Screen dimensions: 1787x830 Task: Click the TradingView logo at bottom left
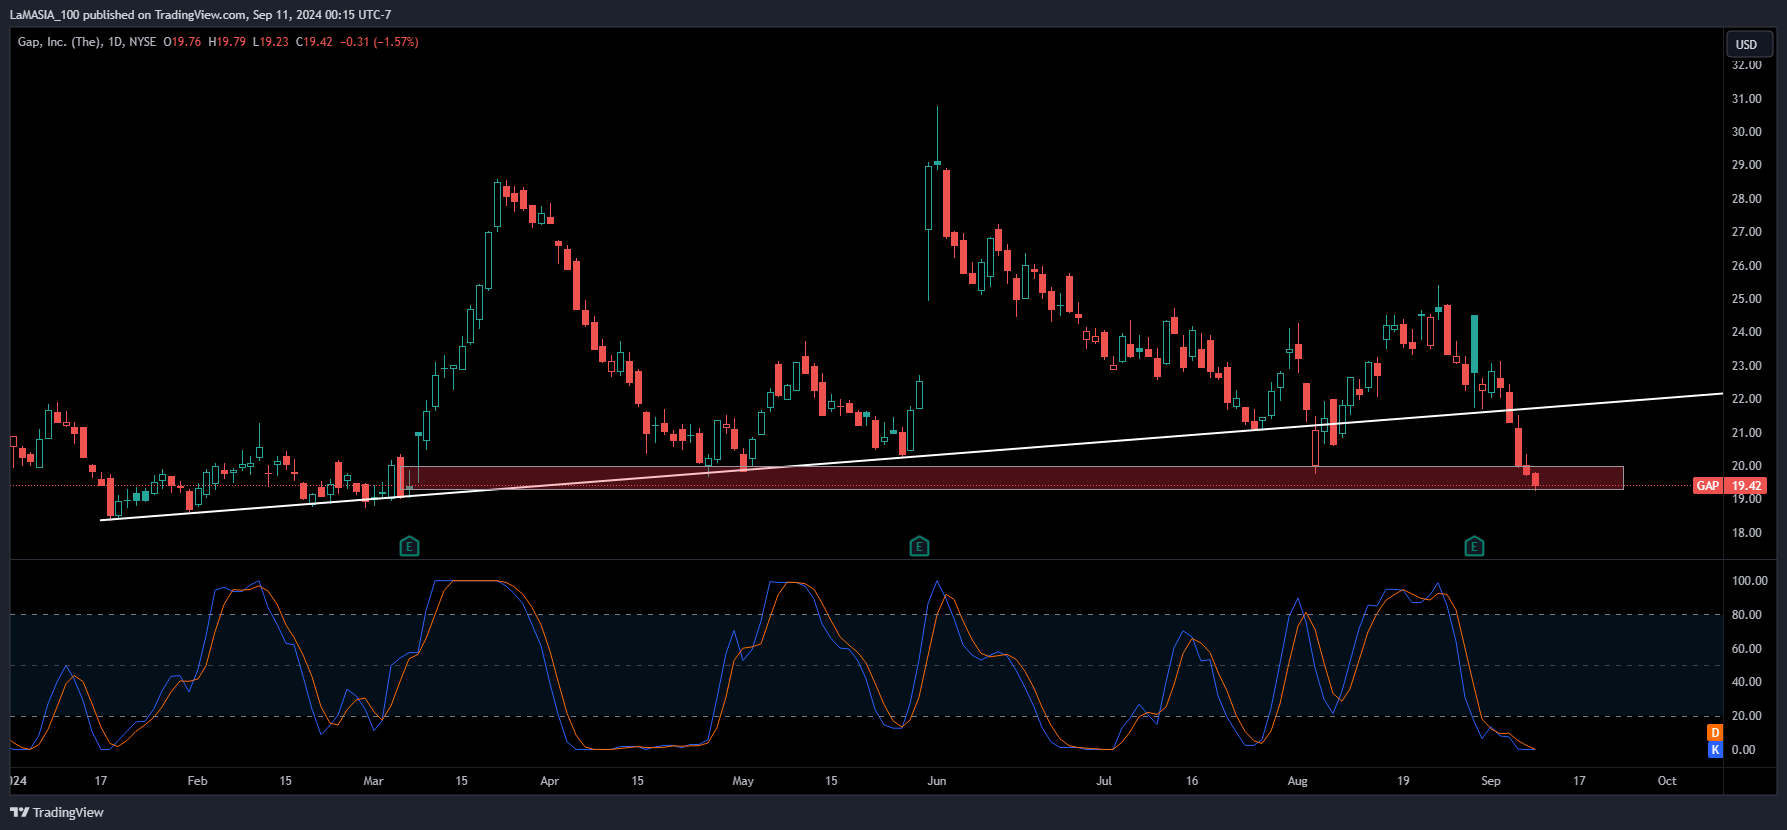point(57,812)
